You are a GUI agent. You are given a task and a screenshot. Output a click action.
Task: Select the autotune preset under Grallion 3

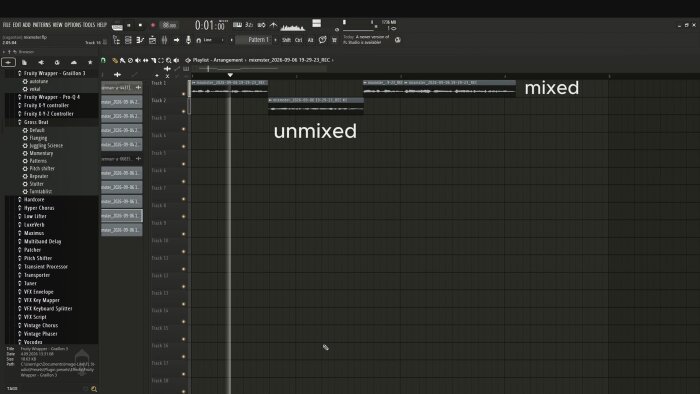tap(38, 82)
